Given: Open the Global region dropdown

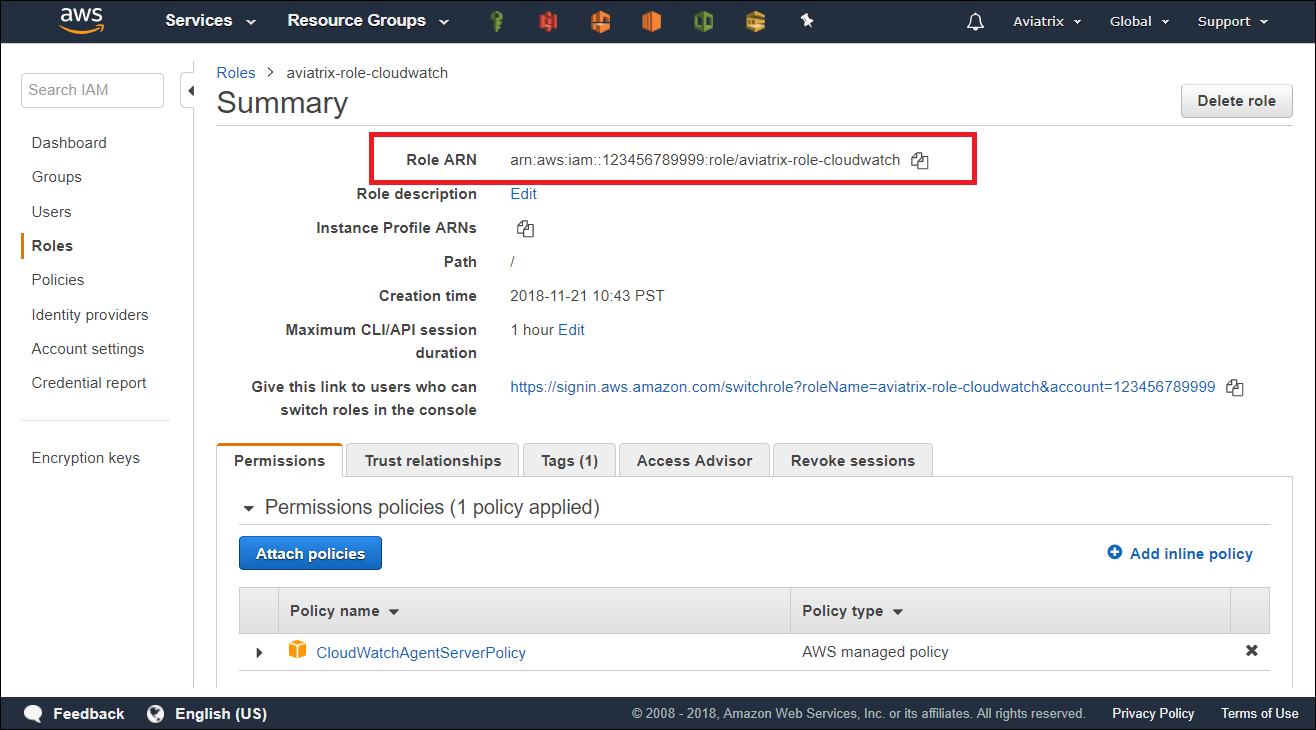Looking at the screenshot, I should 1139,21.
